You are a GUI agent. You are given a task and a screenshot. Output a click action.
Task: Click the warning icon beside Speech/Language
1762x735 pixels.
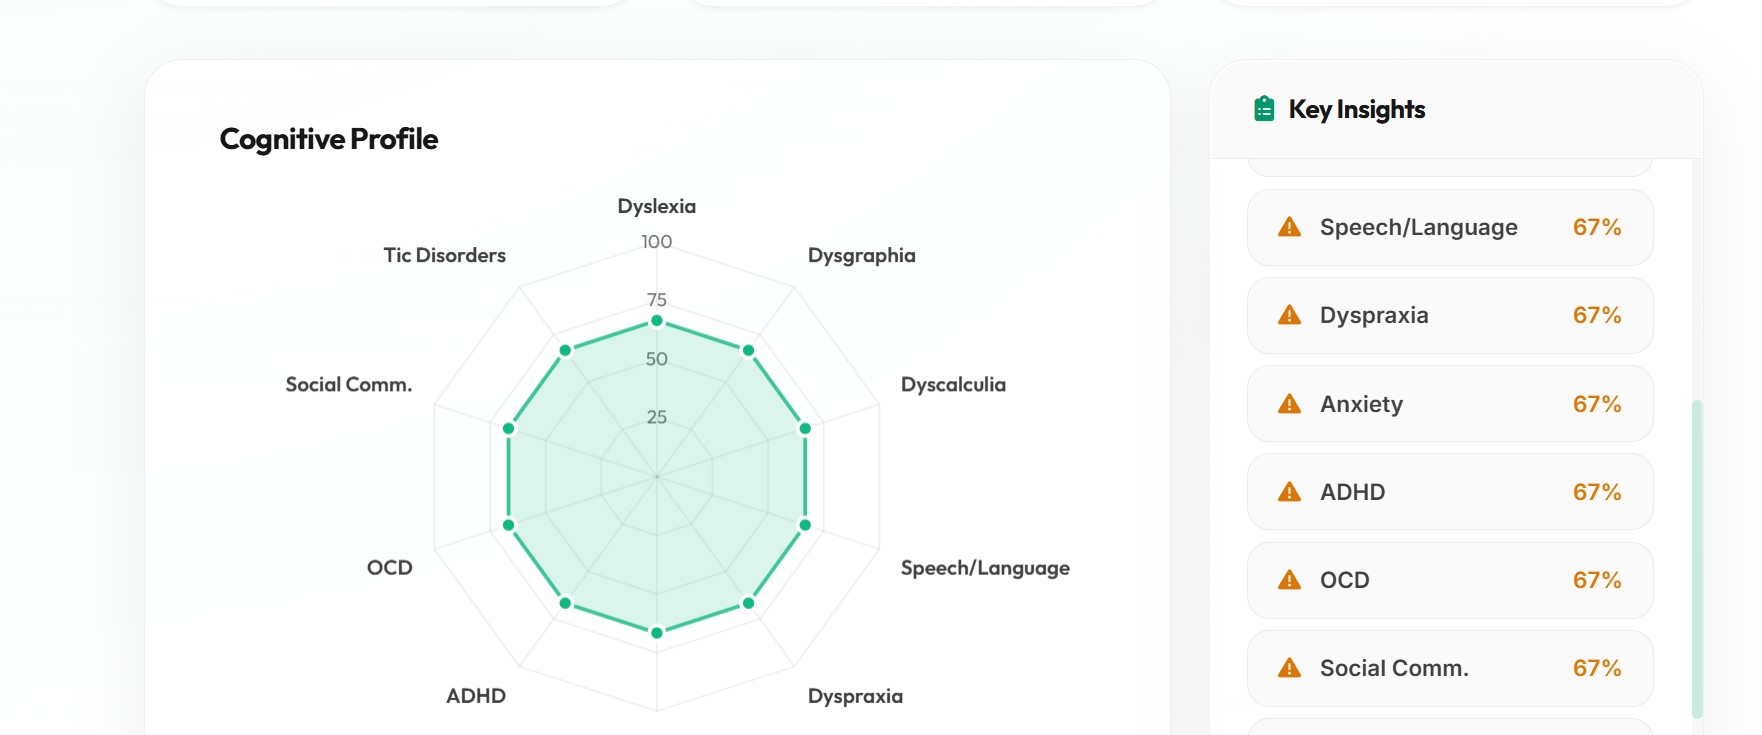1290,227
